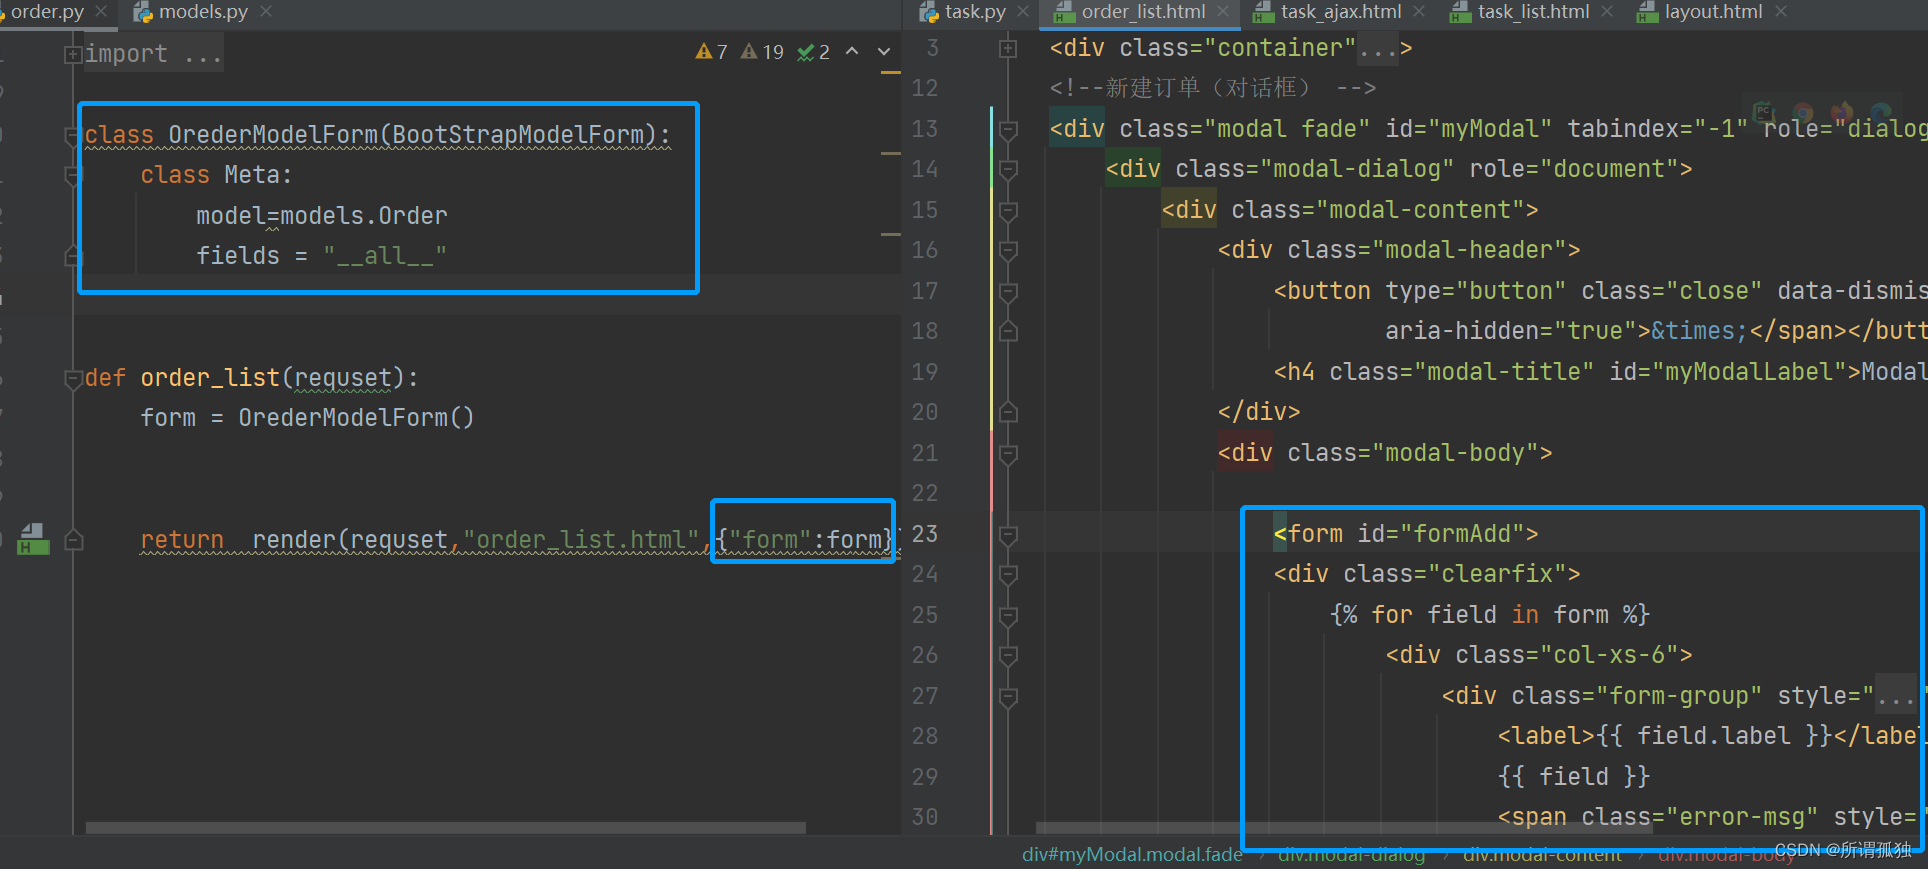1928x869 pixels.
Task: Go to previous highlighted error arrow
Action: (x=852, y=51)
